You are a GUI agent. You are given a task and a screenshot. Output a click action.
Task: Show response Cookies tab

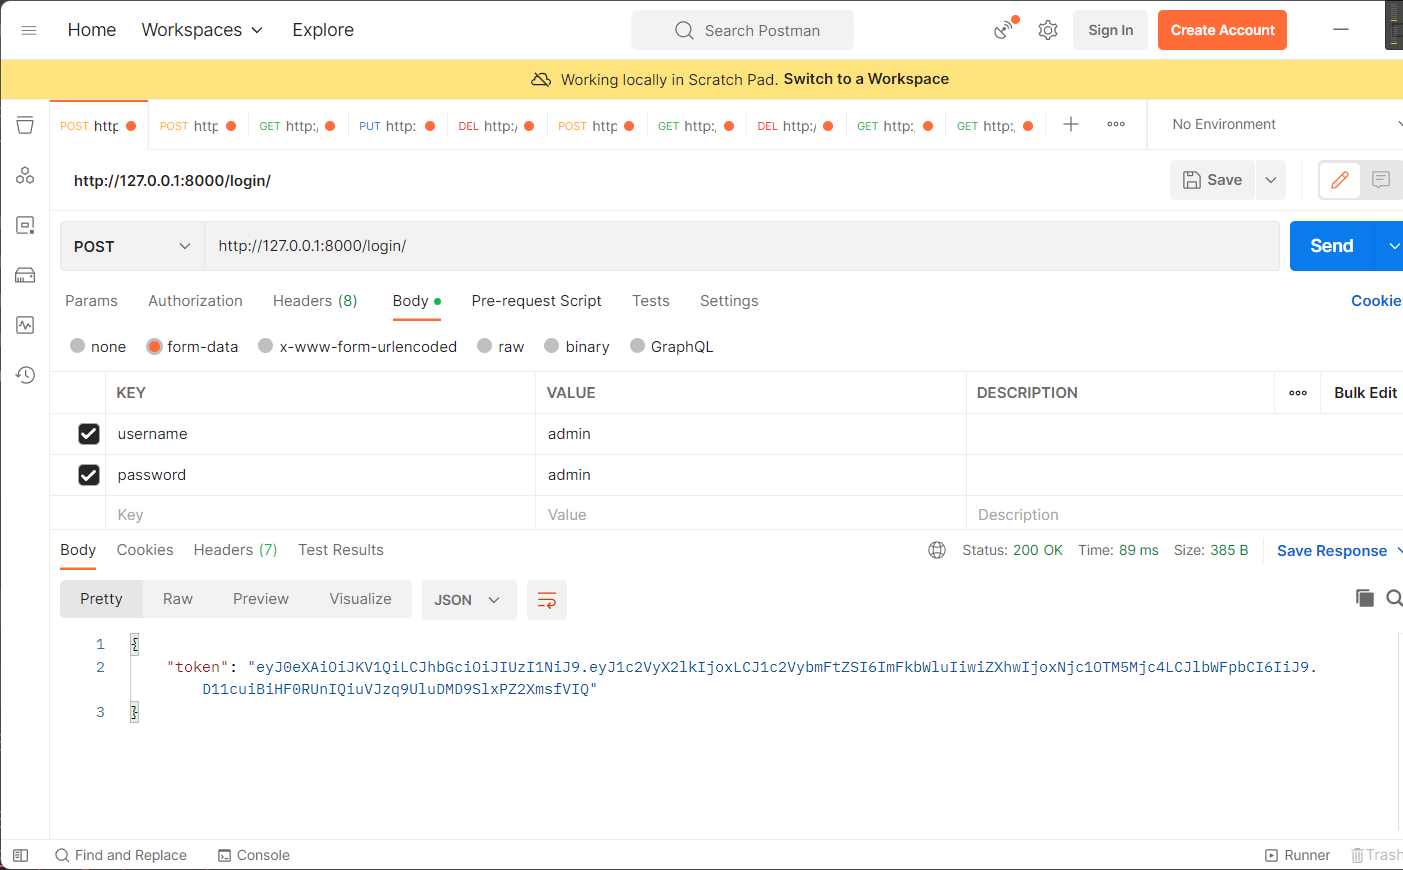coord(145,550)
